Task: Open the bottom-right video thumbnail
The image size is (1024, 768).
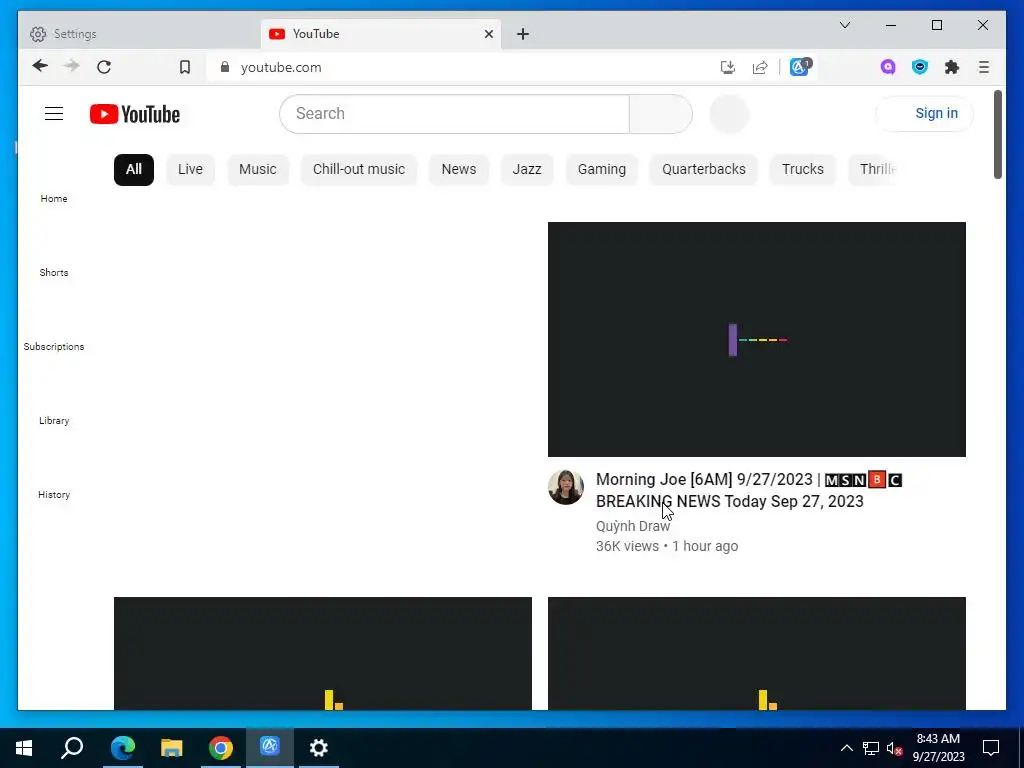Action: 756,653
